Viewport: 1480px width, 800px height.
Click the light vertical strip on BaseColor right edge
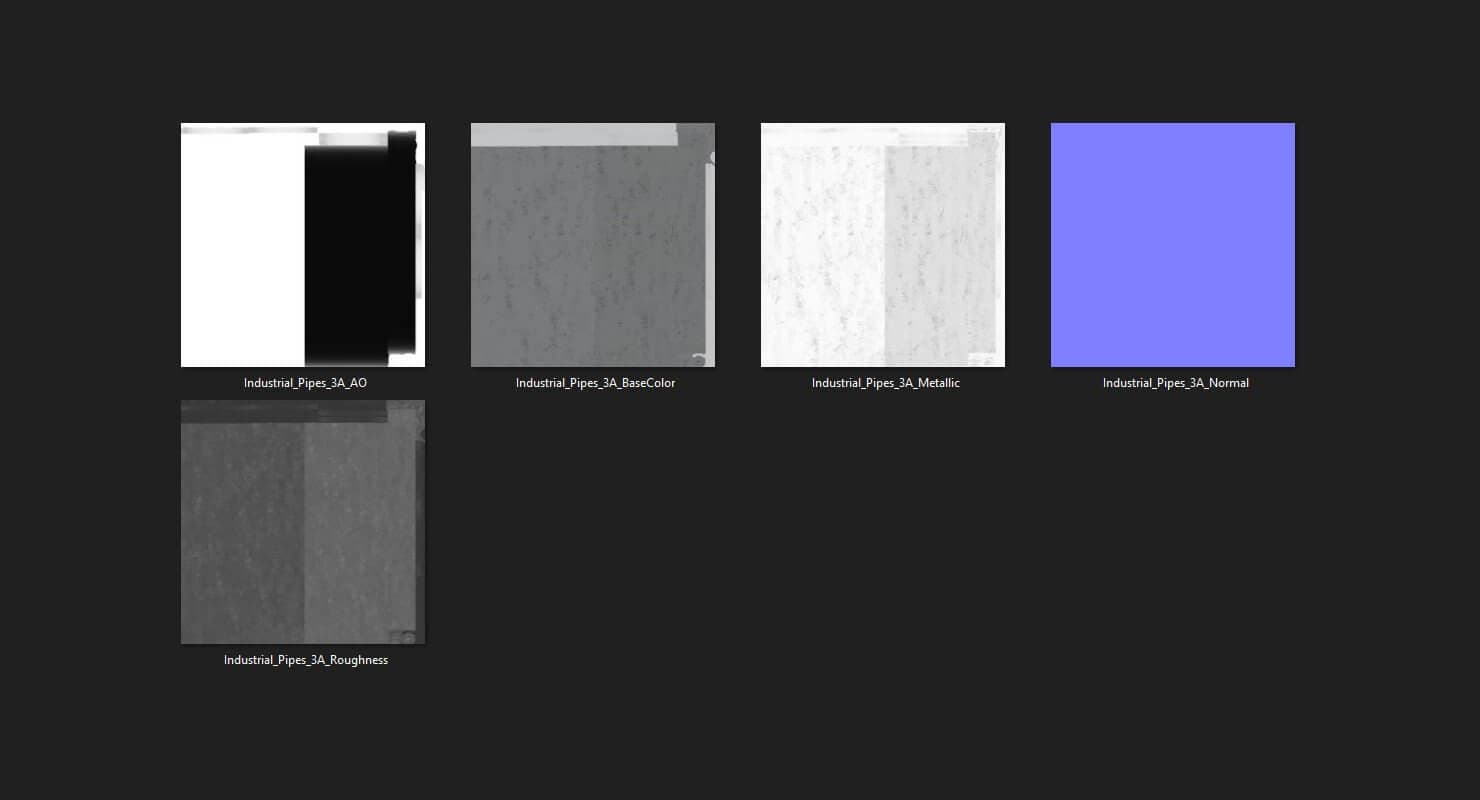click(x=710, y=260)
